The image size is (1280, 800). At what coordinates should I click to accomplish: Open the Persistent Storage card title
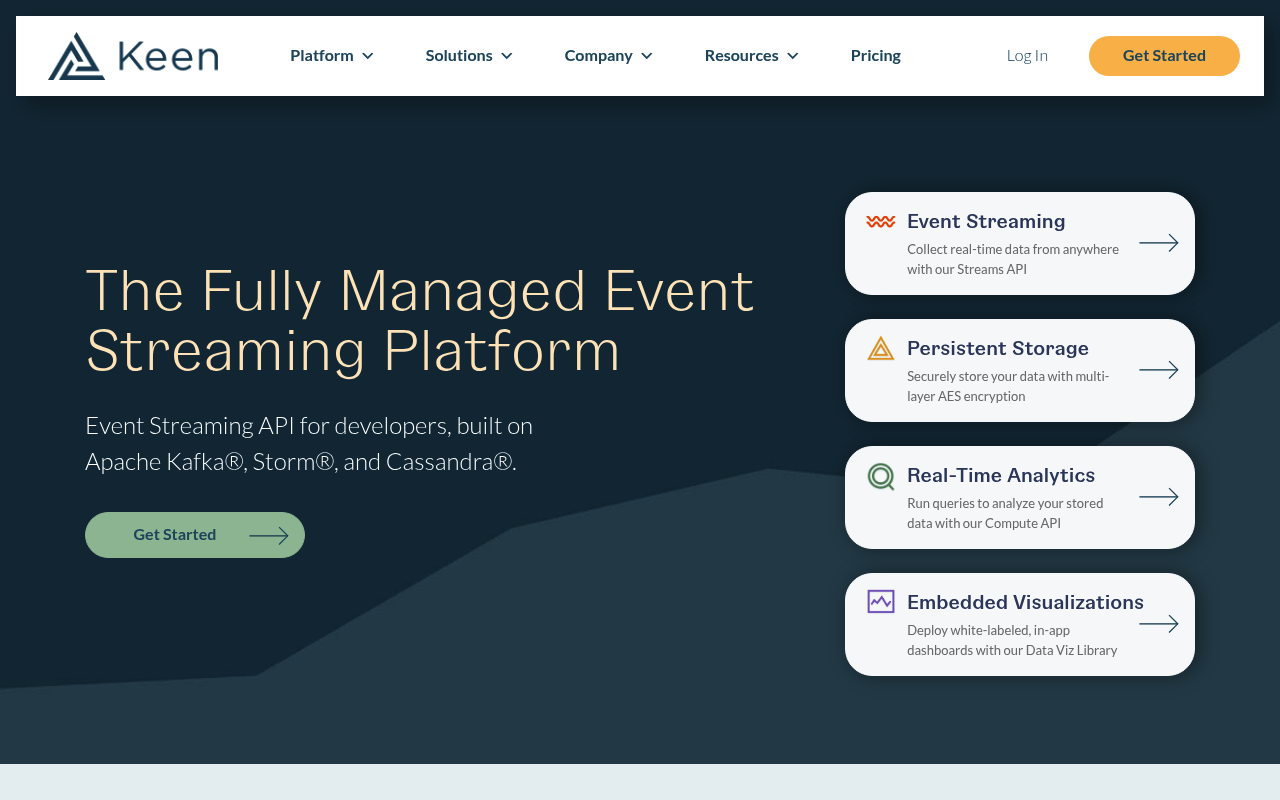click(x=998, y=348)
